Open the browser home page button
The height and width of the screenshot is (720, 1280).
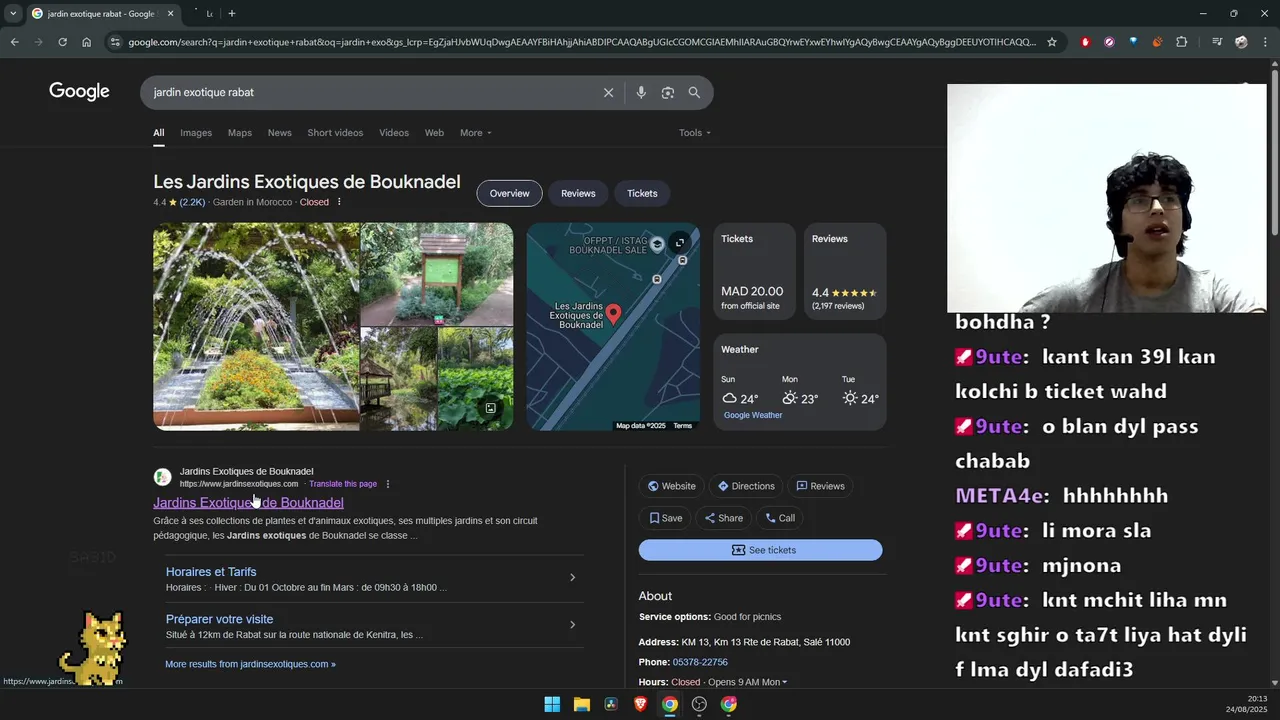tap(86, 42)
